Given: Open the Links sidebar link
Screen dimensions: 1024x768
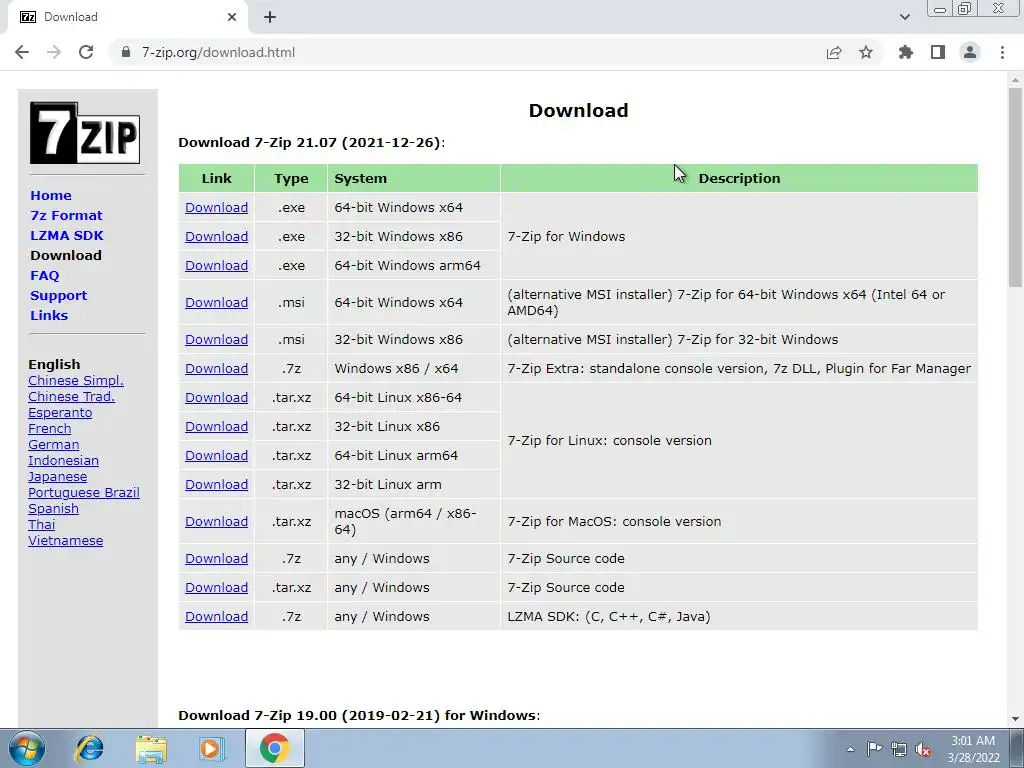Looking at the screenshot, I should 49,315.
